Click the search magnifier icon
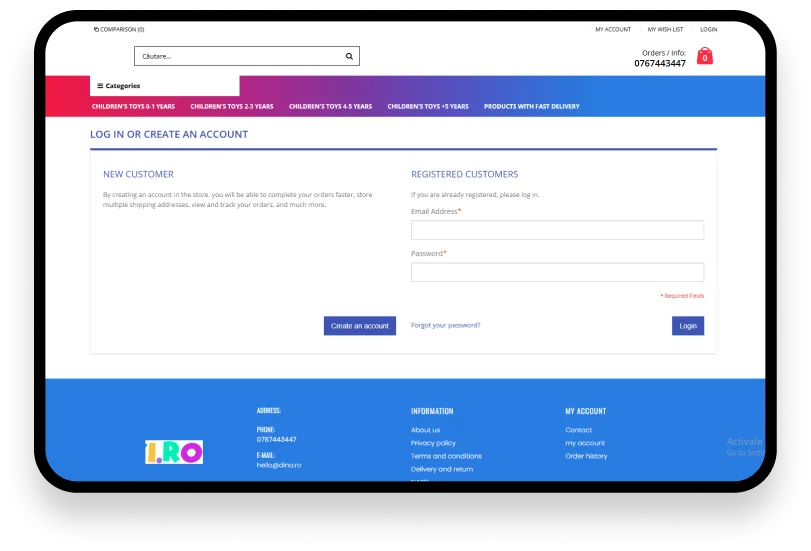Image resolution: width=811 pixels, height=551 pixels. (349, 56)
